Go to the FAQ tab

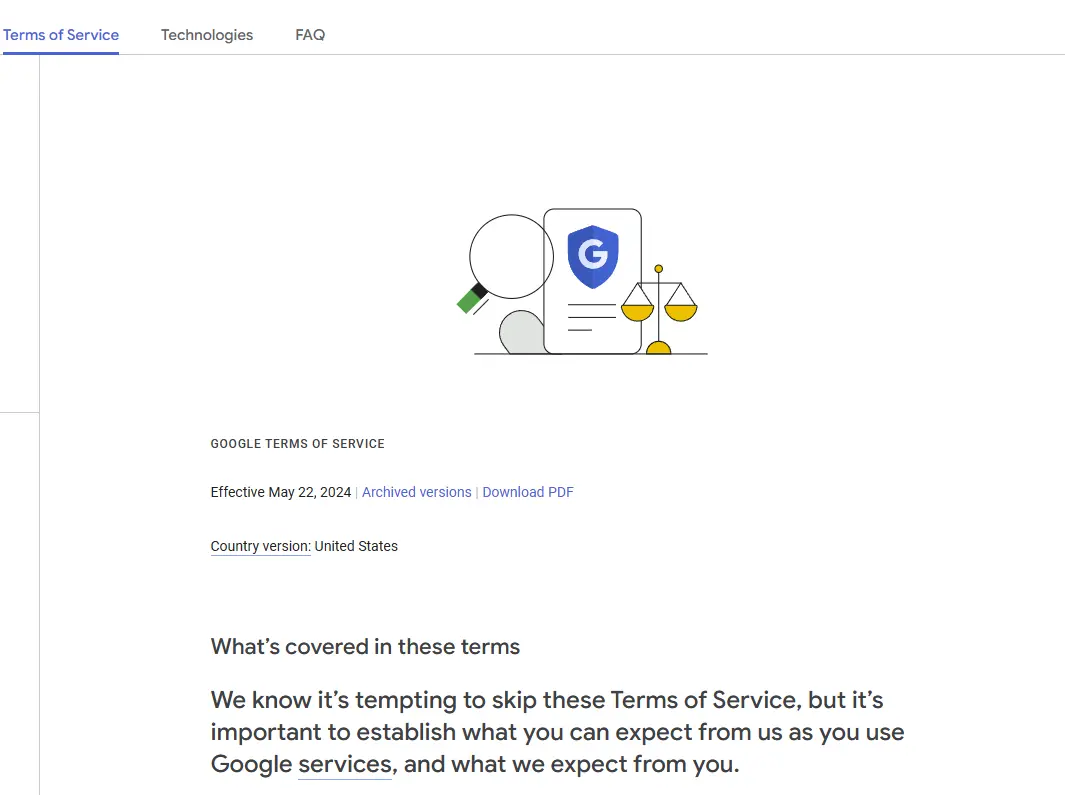pos(310,35)
